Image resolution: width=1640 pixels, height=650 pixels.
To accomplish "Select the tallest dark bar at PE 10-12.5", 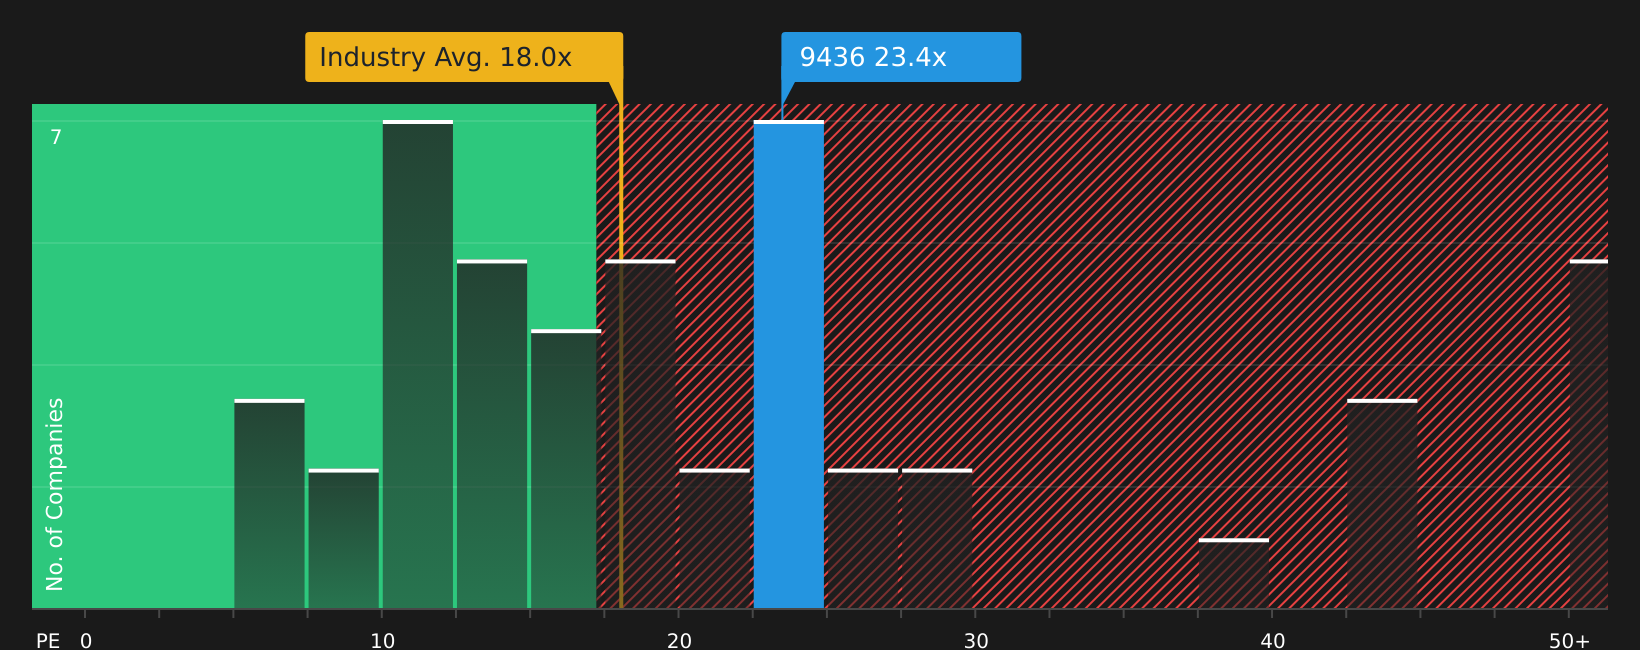I will (418, 365).
